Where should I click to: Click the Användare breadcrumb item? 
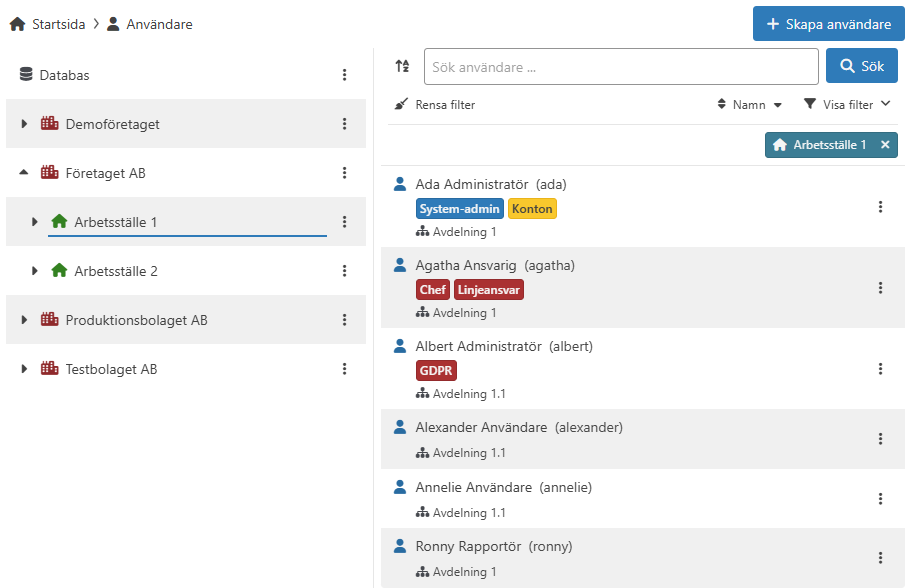pyautogui.click(x=159, y=25)
